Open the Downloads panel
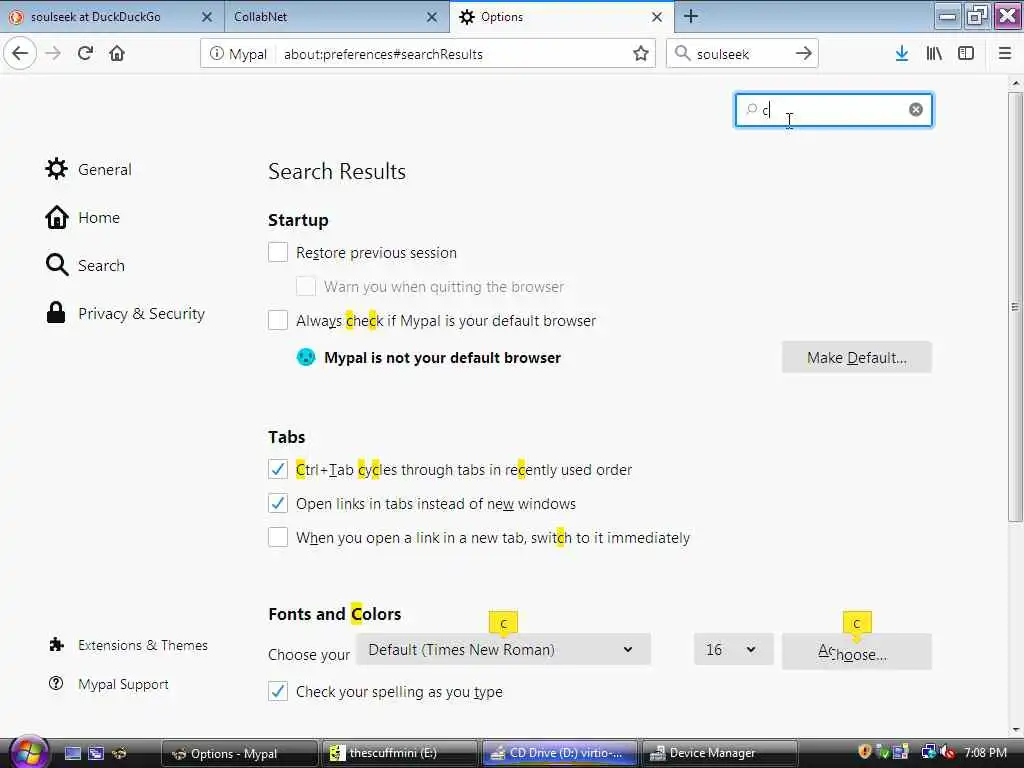Image resolution: width=1024 pixels, height=768 pixels. [x=902, y=54]
